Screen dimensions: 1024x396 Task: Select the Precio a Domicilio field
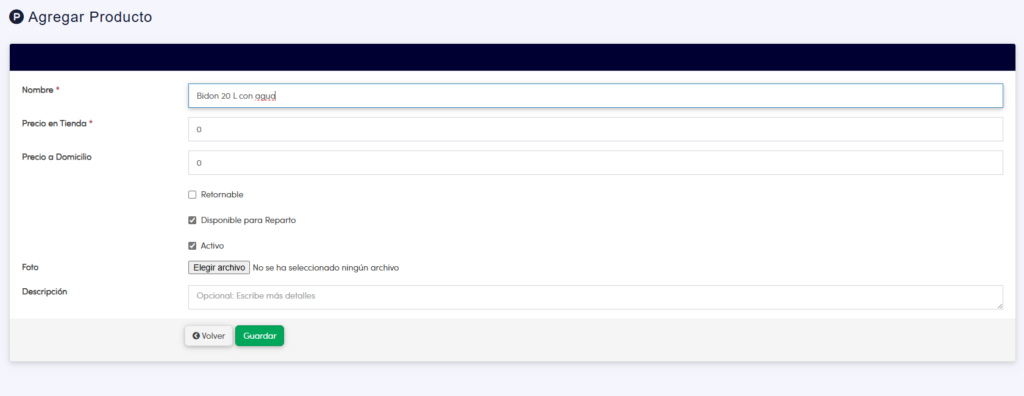click(595, 163)
